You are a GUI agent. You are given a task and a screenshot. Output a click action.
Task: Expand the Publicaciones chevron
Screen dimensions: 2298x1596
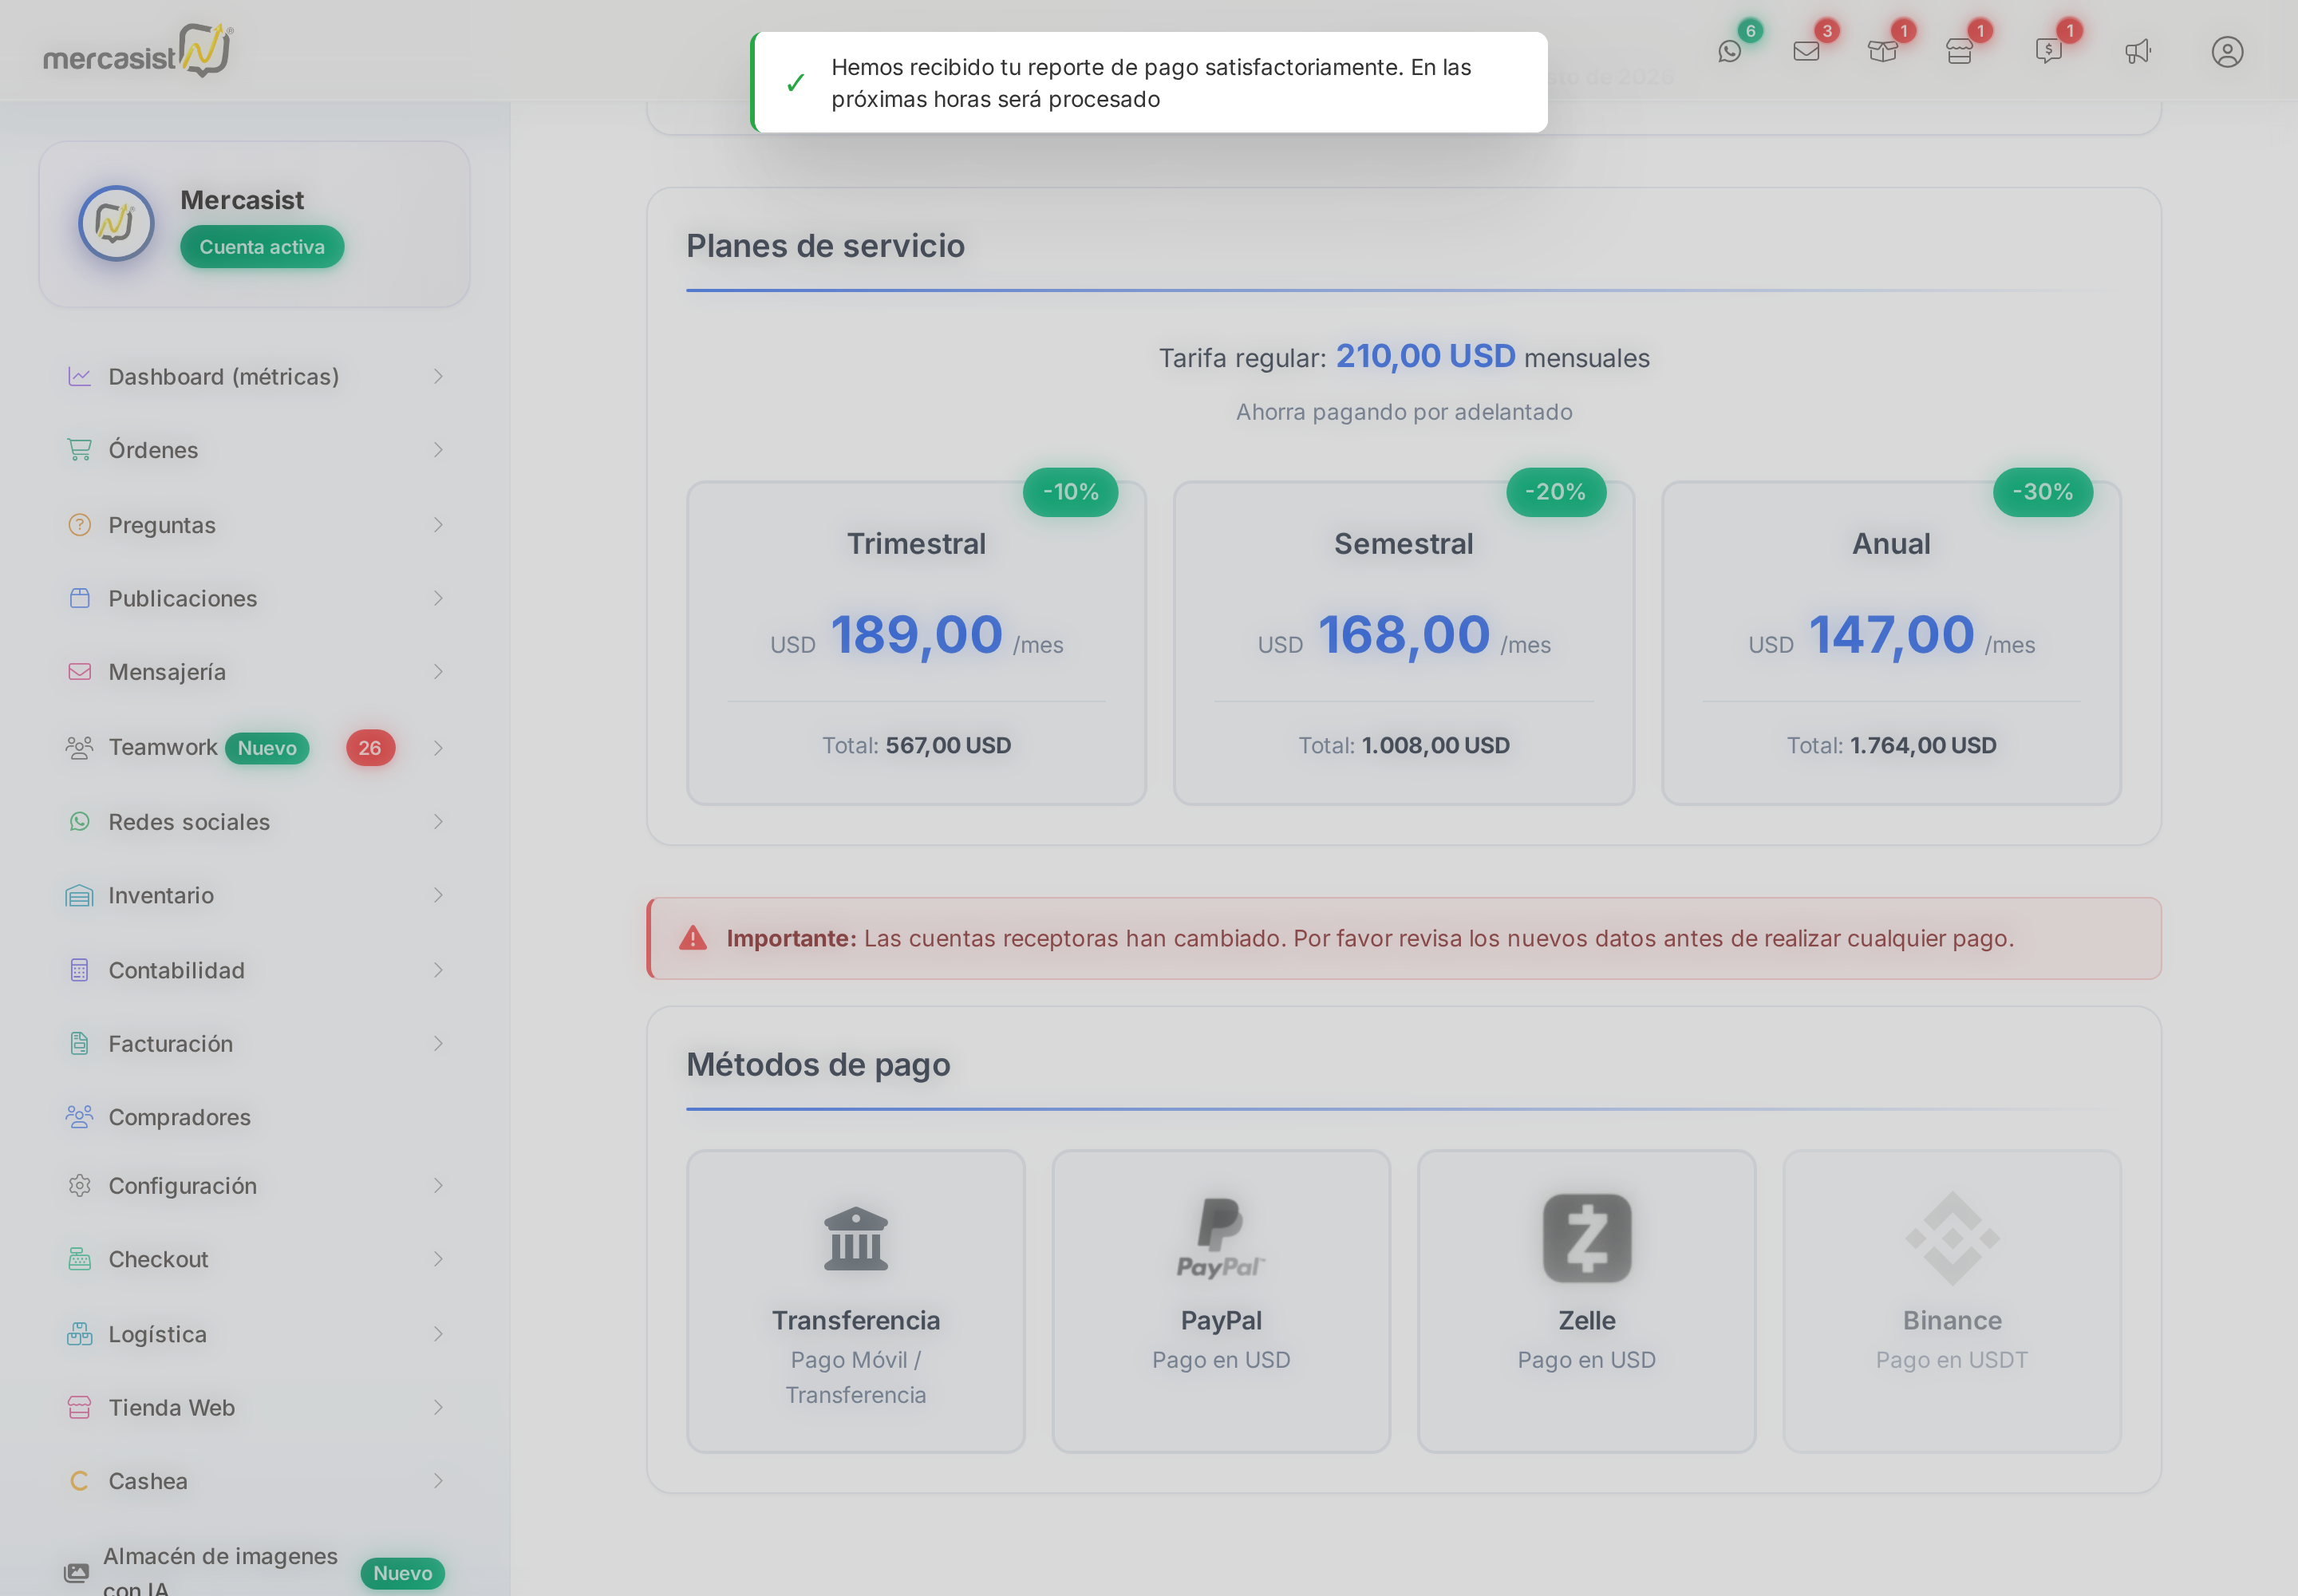[438, 598]
